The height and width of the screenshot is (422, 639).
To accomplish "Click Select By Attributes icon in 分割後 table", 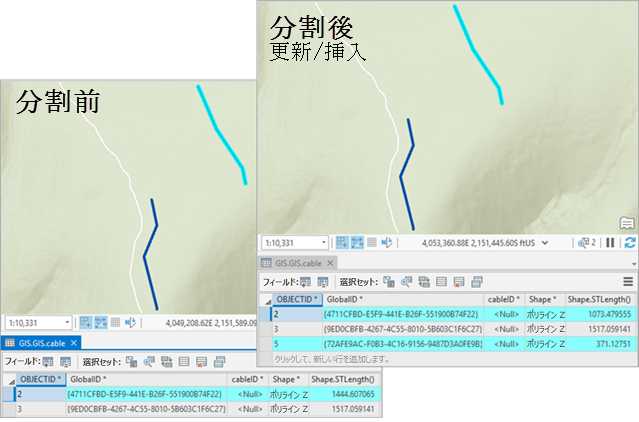I will pos(389,282).
